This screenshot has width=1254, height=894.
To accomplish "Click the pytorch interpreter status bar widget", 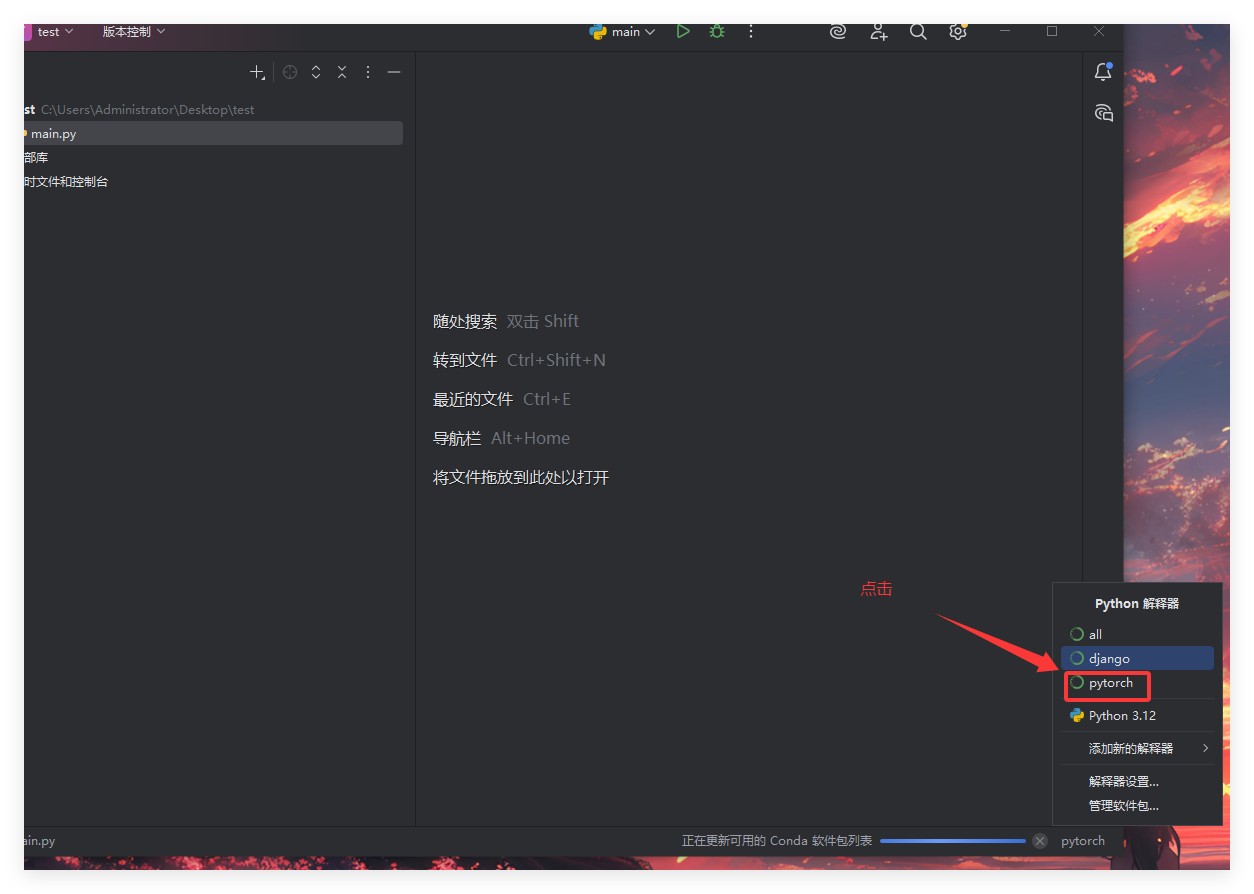I will point(1083,841).
